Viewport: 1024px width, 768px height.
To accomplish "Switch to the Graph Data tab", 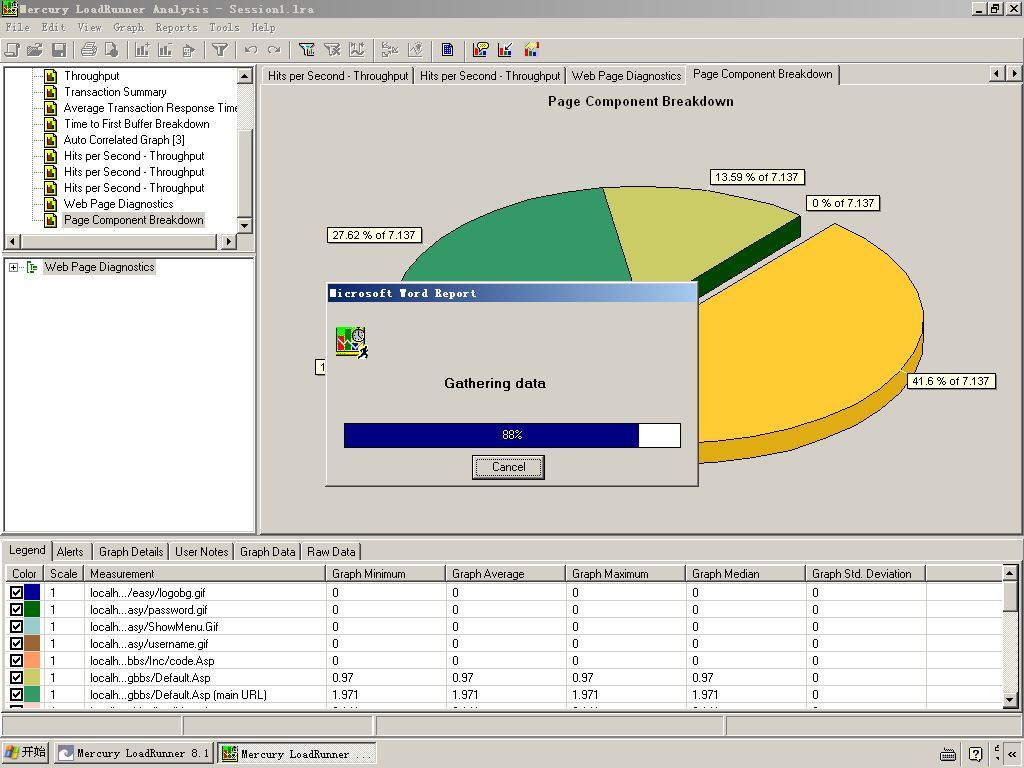I will pos(267,552).
